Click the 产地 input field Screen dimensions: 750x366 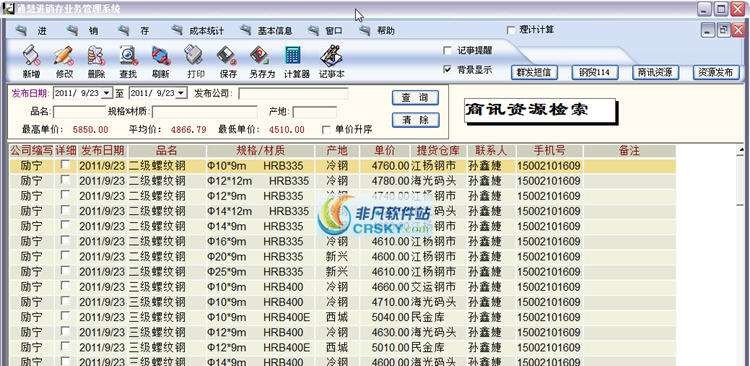click(x=314, y=112)
